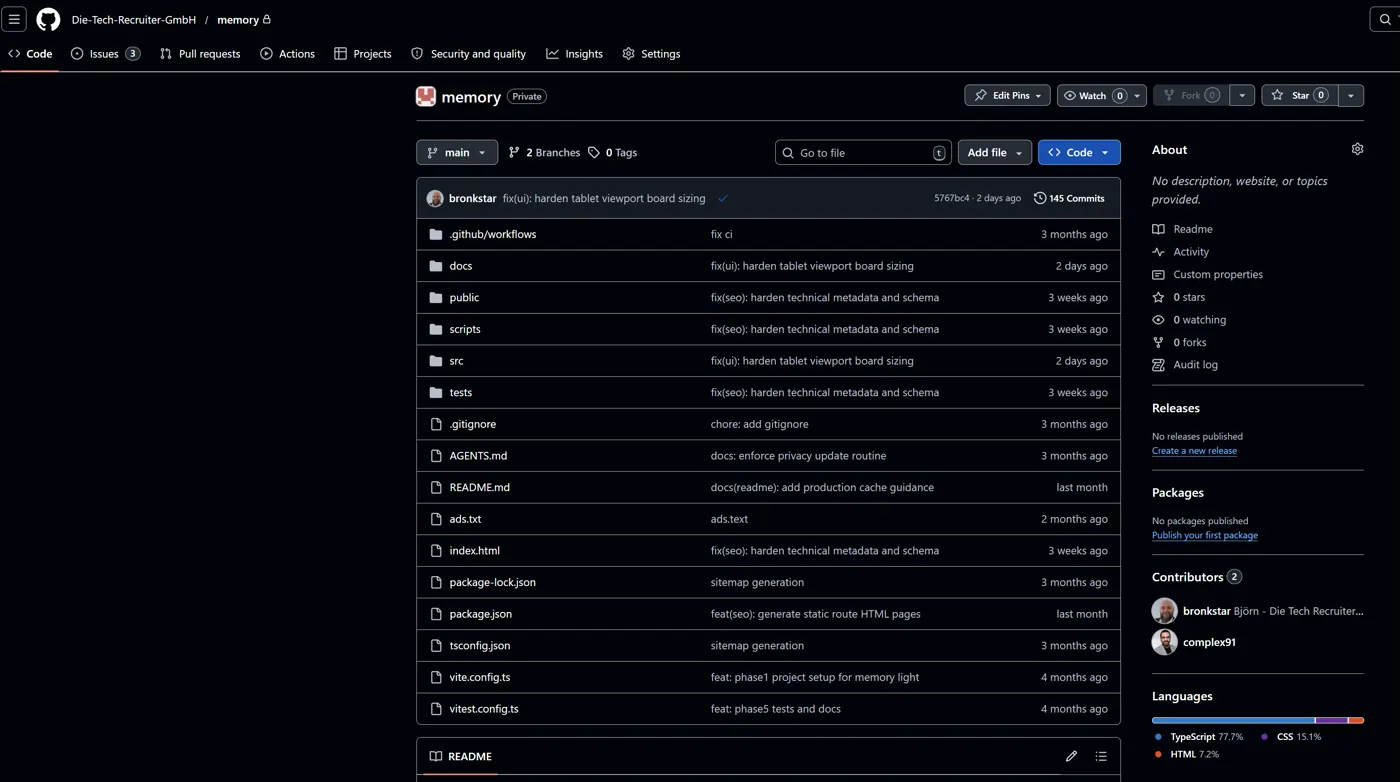Screen dimensions: 1400x782
Task: Star the memory repository
Action: tap(1300, 94)
